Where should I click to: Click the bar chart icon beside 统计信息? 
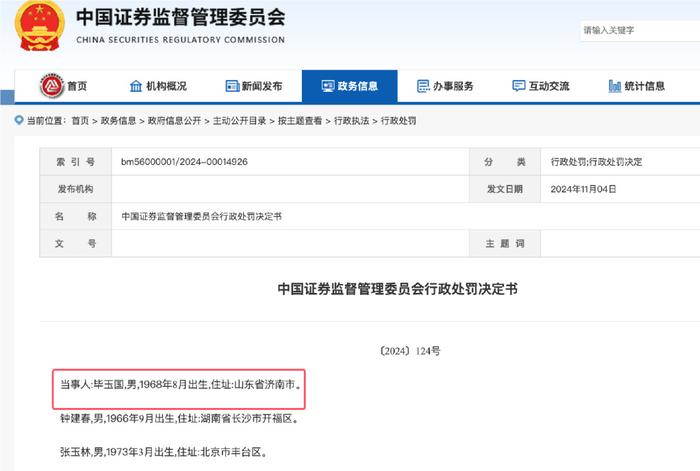(x=615, y=86)
